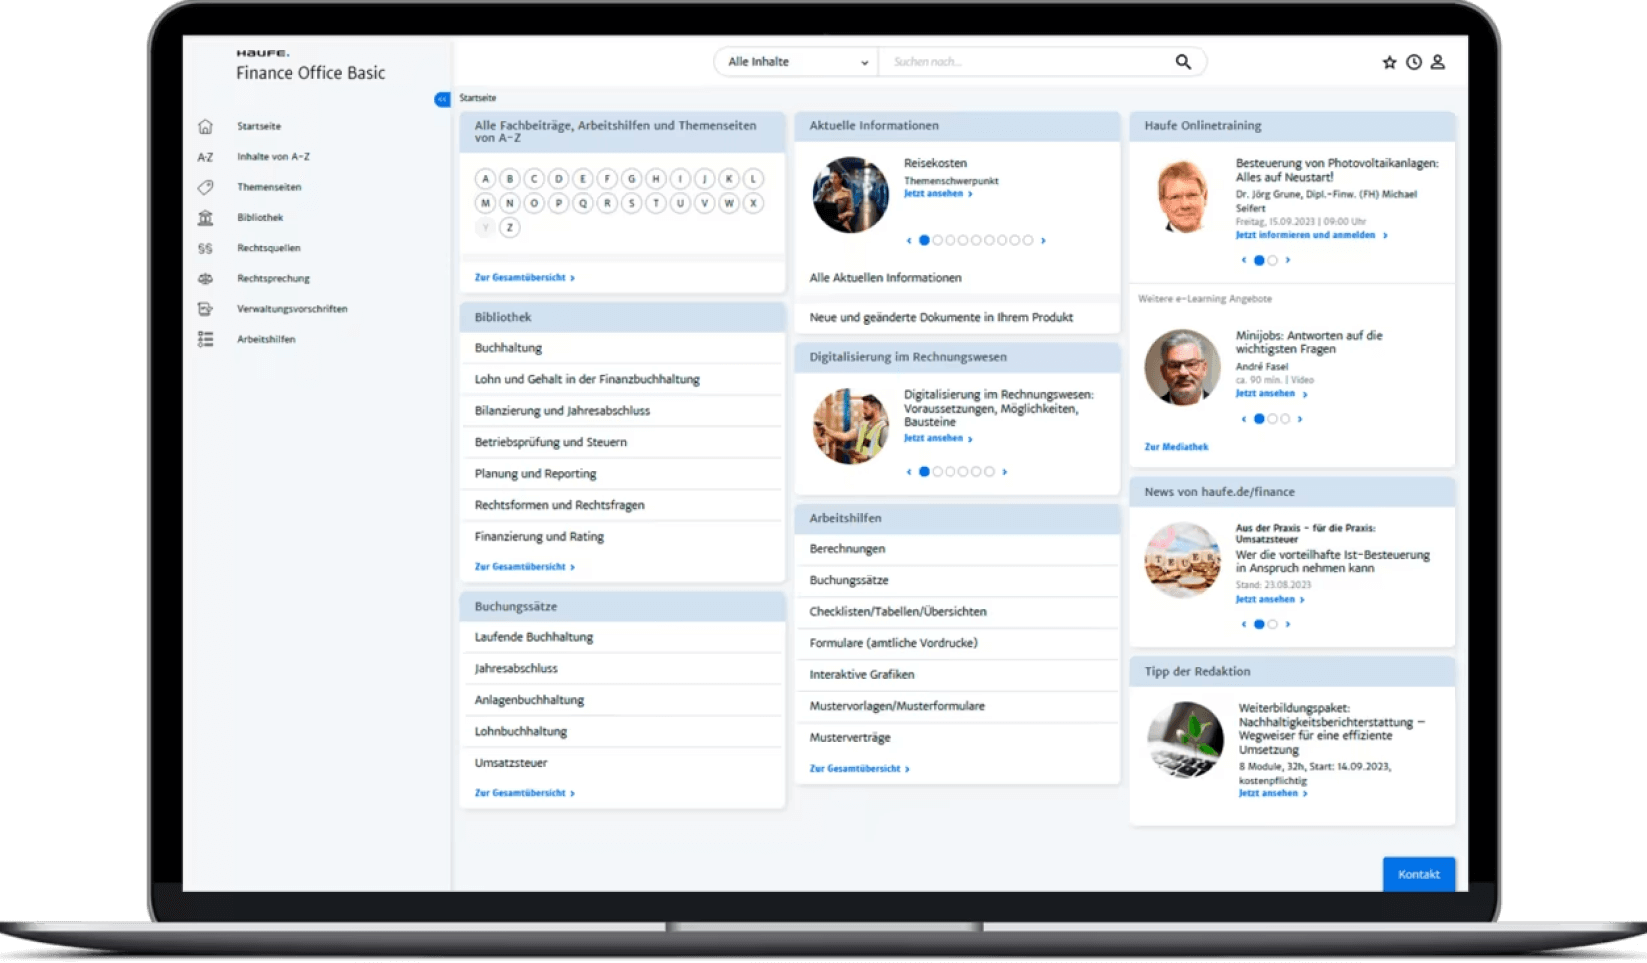The height and width of the screenshot is (963, 1647).
Task: Click the Reisekosten round thumbnail
Action: tap(850, 195)
